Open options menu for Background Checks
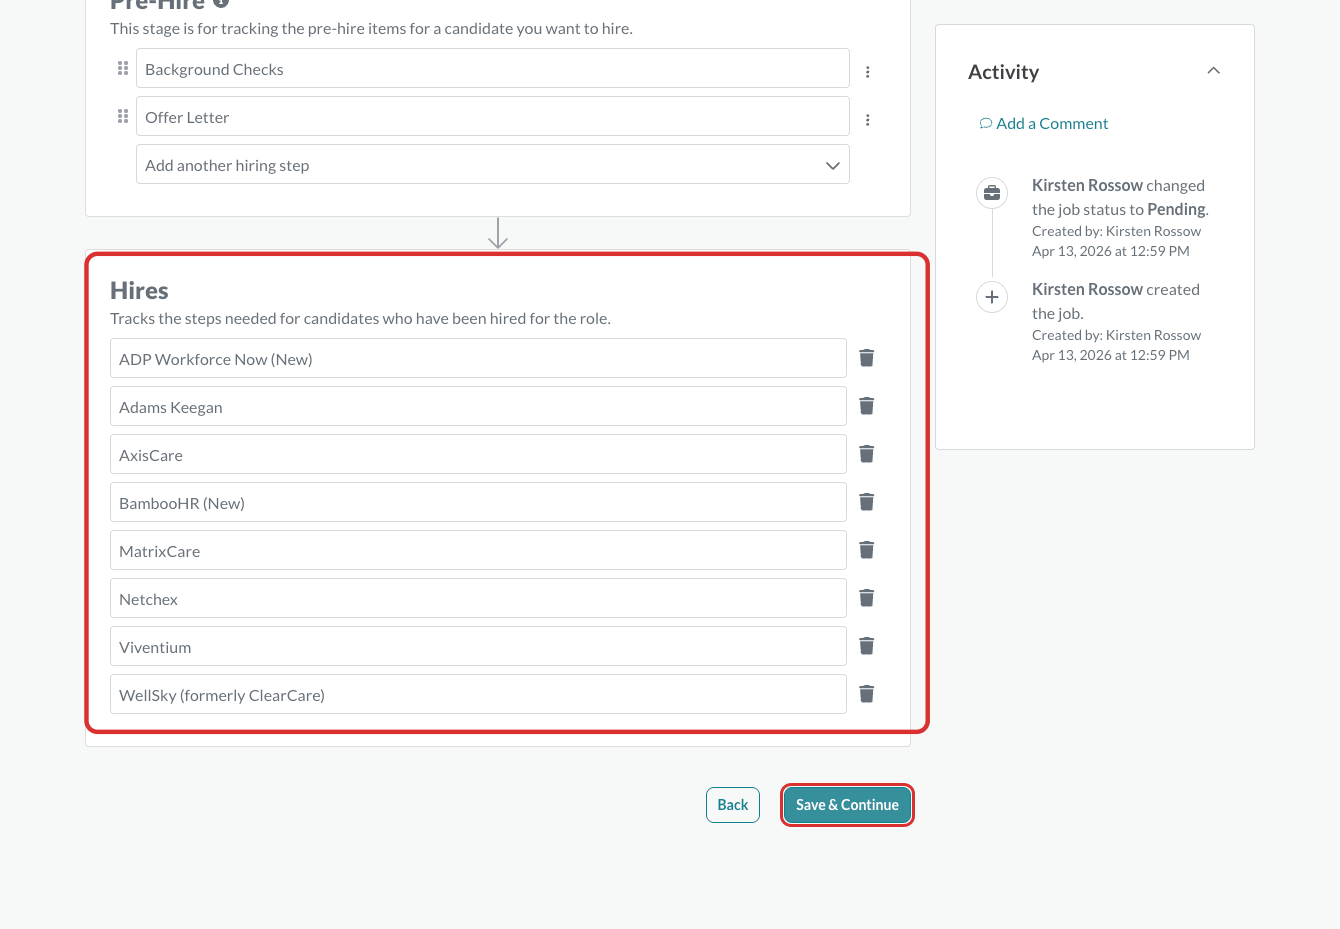This screenshot has height=929, width=1340. point(868,72)
